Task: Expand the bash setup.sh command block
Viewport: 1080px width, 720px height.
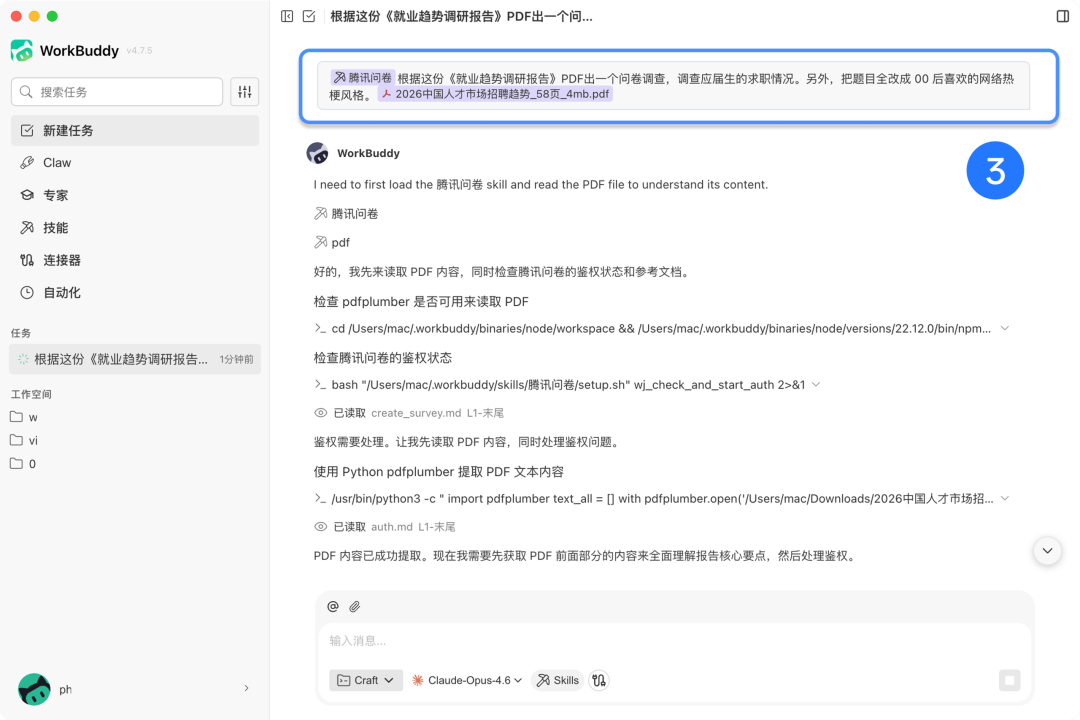Action: point(816,384)
